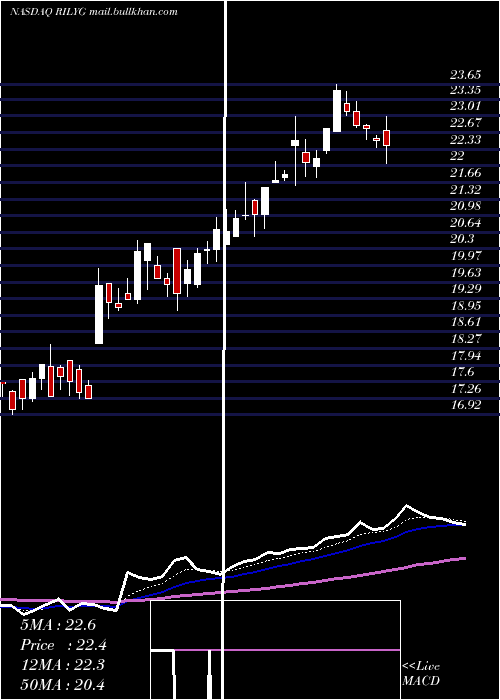Click the large red candle near 19.63
The width and height of the screenshot is (500, 700).
(x=177, y=271)
